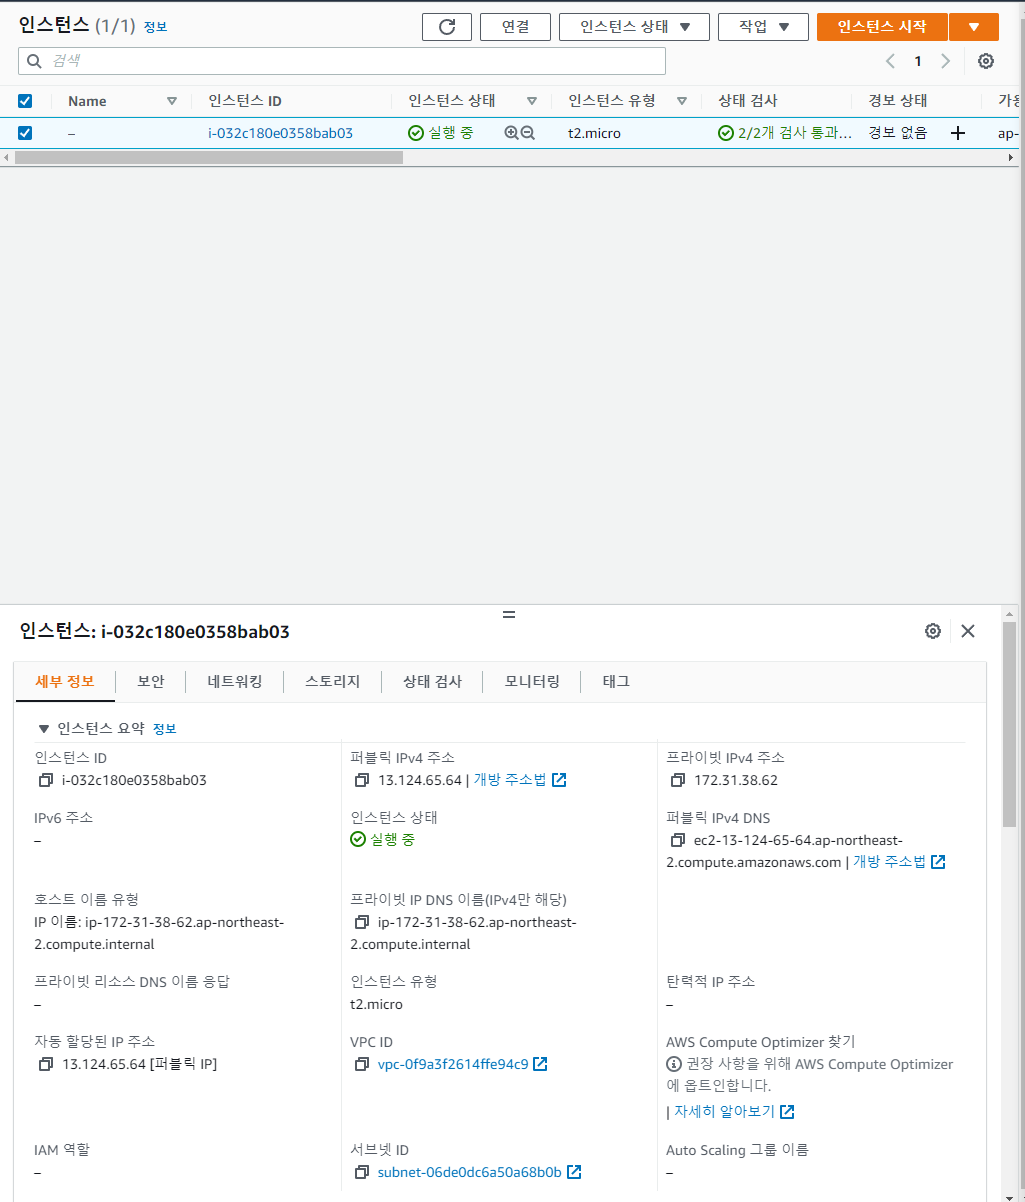Switch to the 보안 tab
This screenshot has height=1202, width=1025.
[151, 681]
